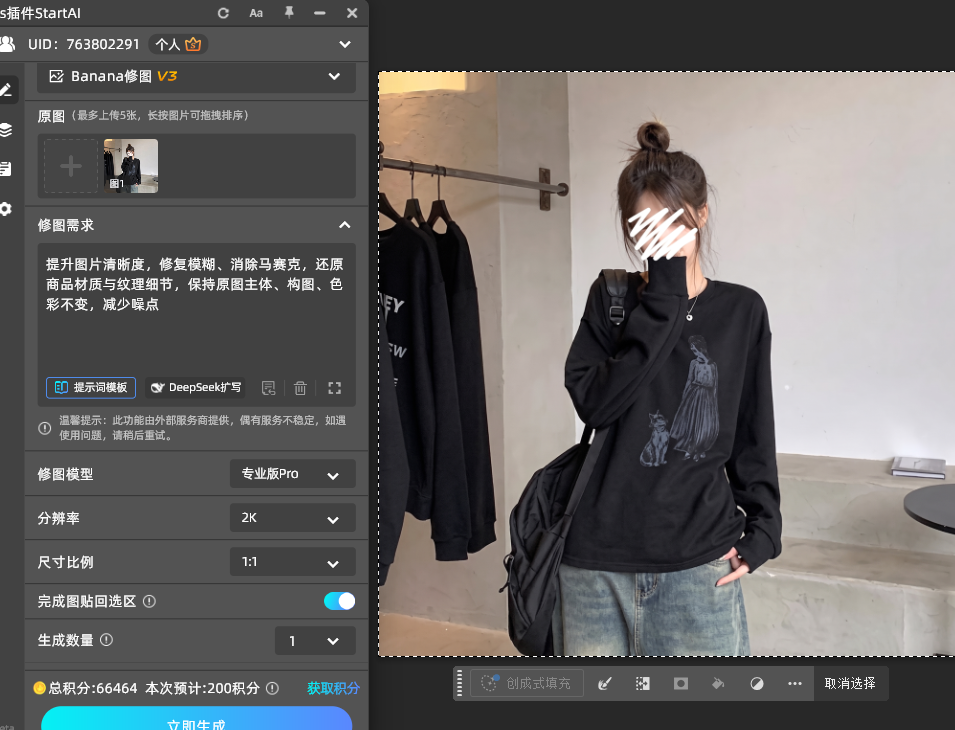Click the refresh icon in StartAI title bar

223,13
